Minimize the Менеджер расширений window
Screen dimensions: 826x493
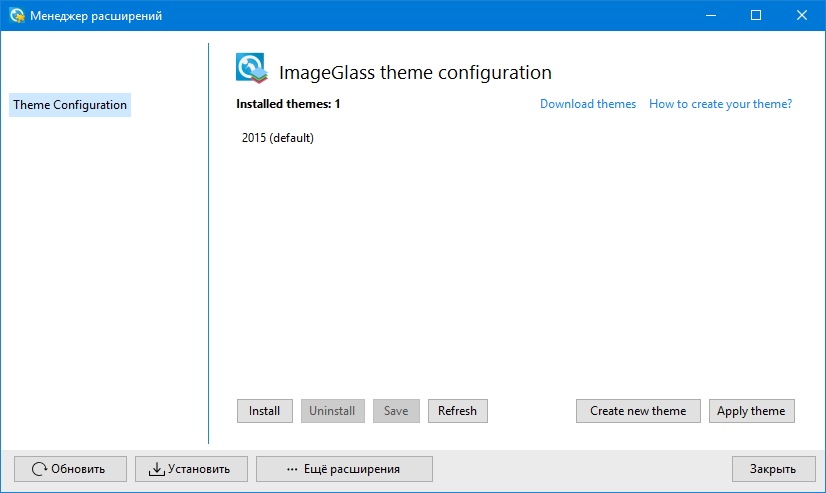[x=711, y=15]
